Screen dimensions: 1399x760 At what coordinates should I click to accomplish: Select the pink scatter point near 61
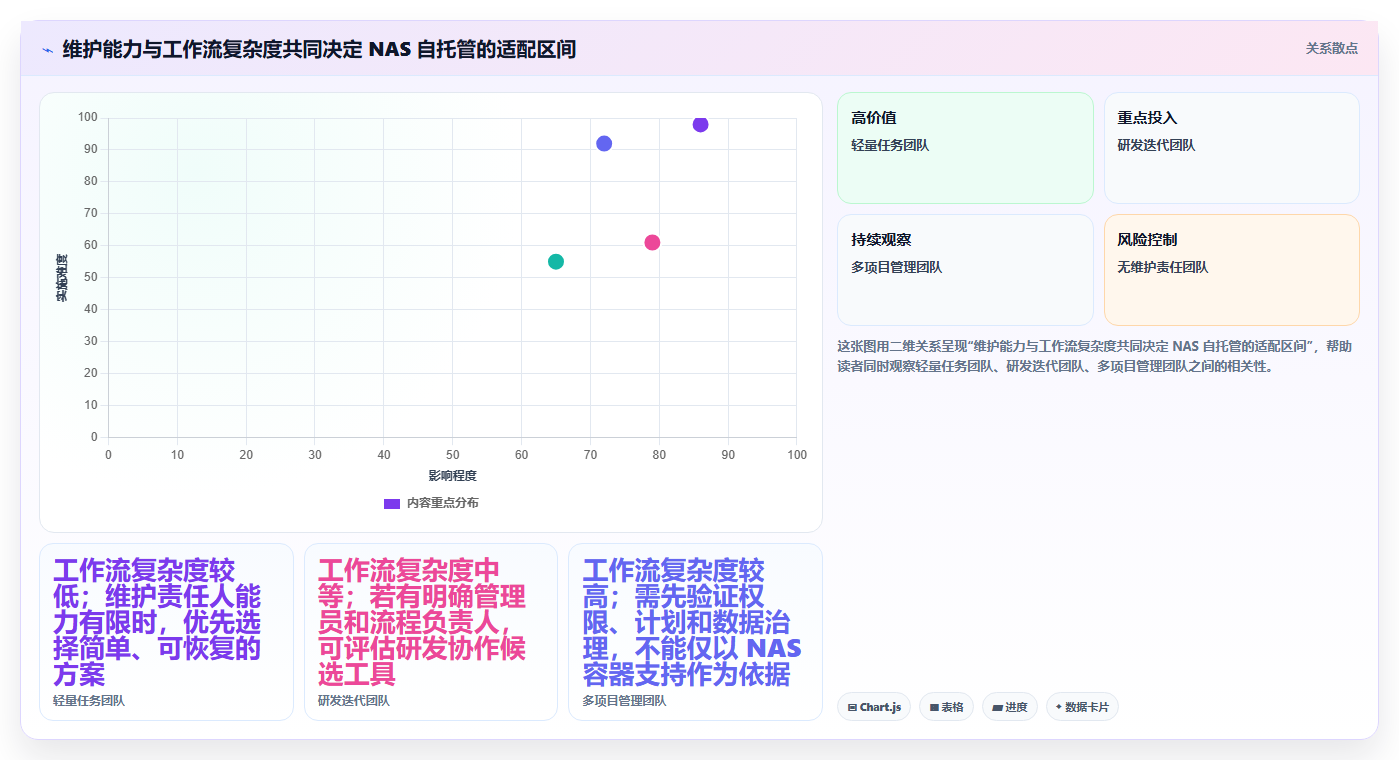click(652, 242)
